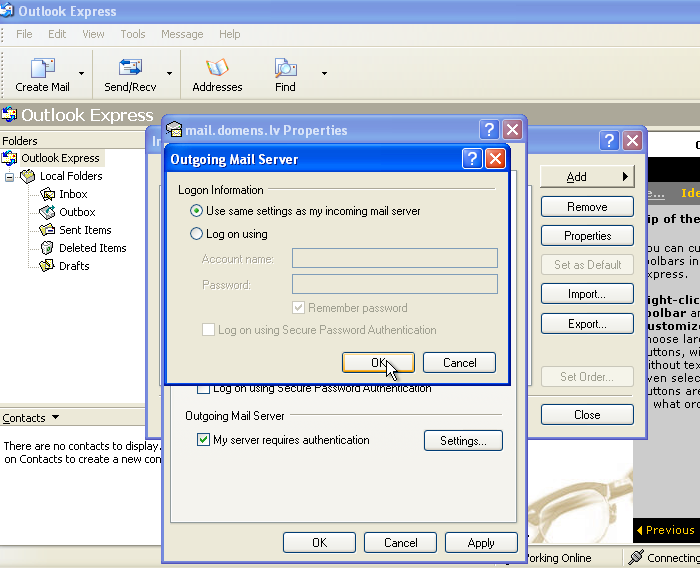Click Remove in Internet Accounts
The image size is (700, 568).
587,207
